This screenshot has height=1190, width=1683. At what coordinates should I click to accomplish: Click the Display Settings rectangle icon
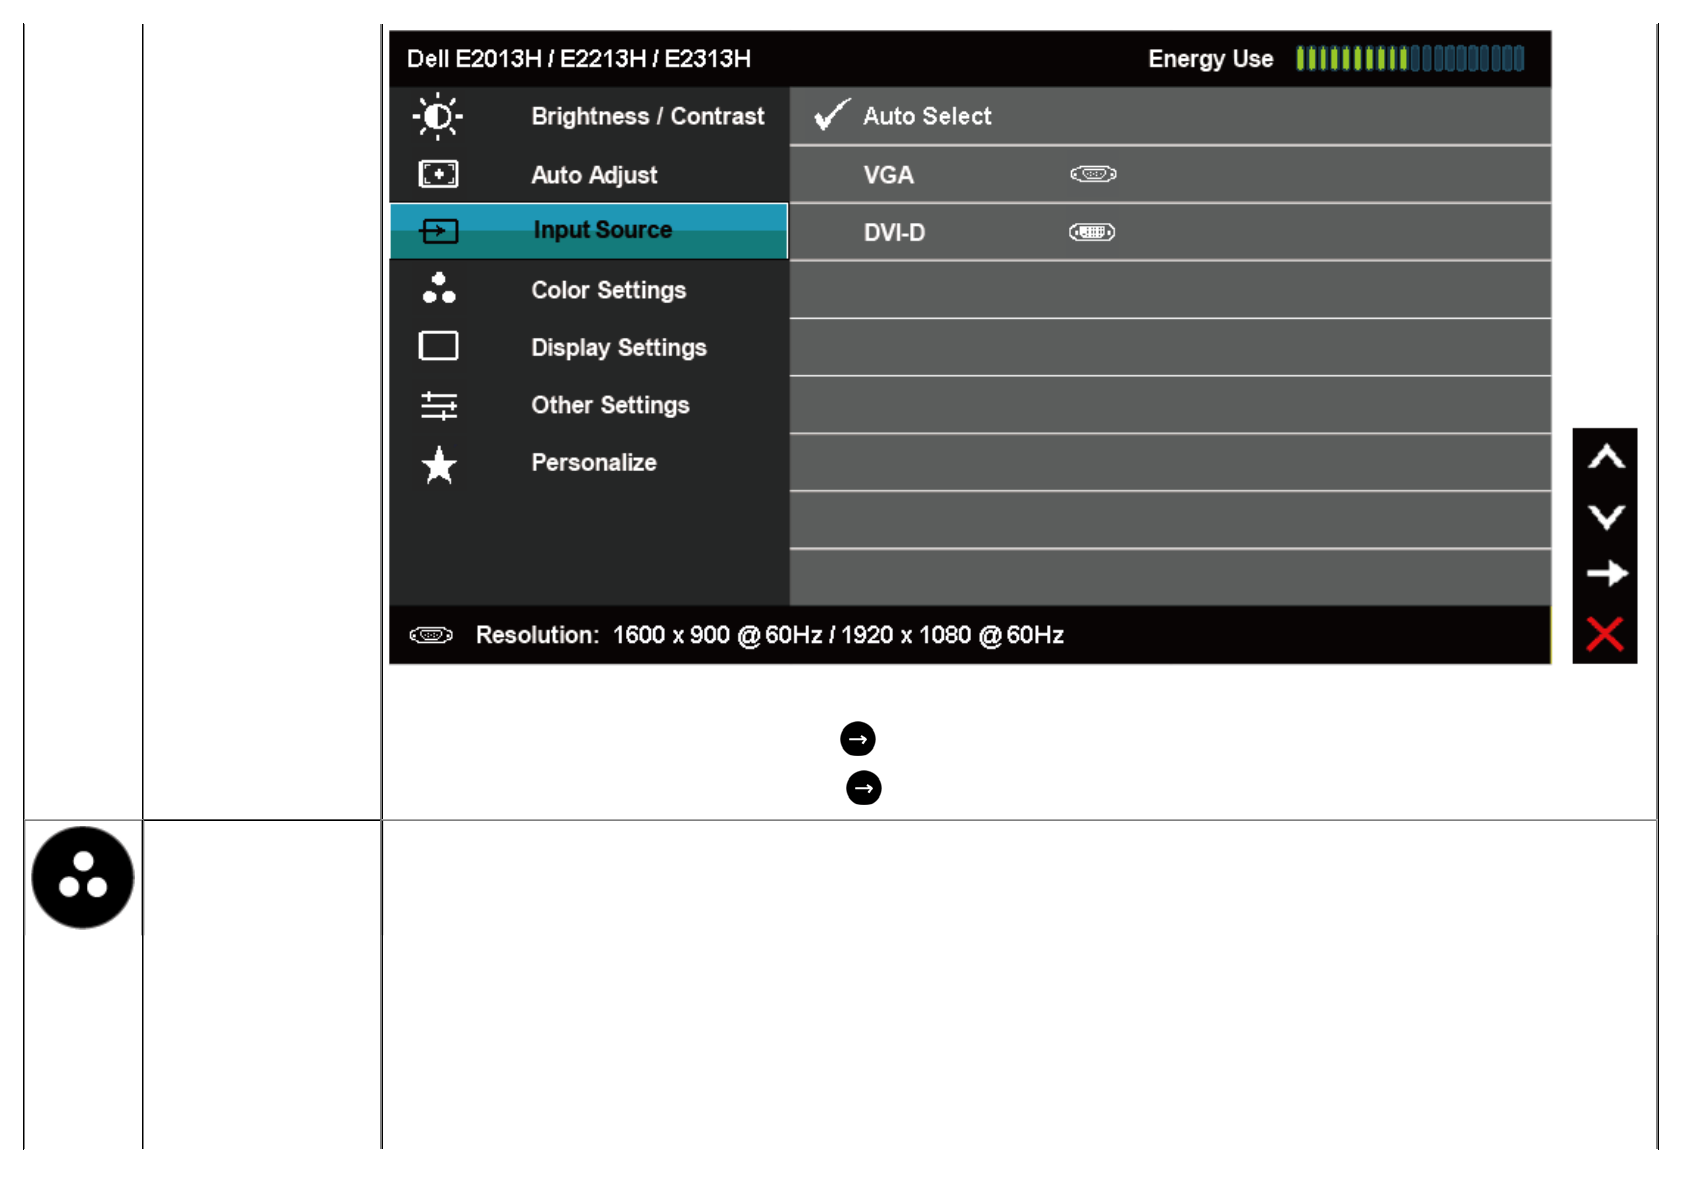pos(438,346)
